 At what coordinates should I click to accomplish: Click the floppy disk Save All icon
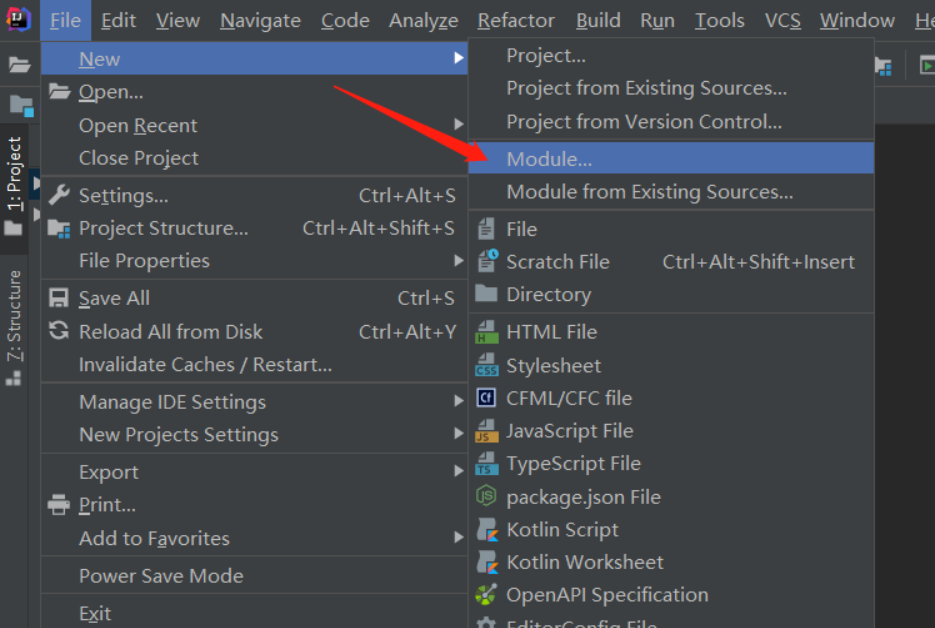[x=58, y=298]
